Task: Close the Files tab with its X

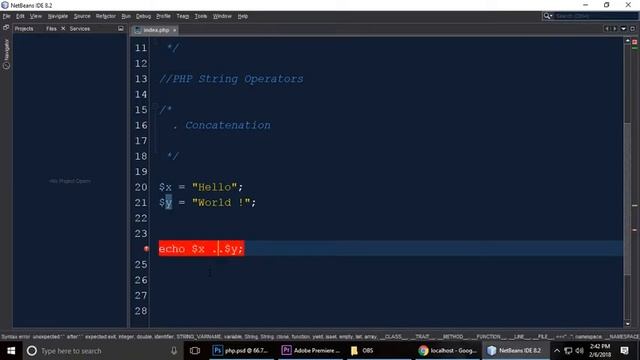Action: [x=63, y=29]
